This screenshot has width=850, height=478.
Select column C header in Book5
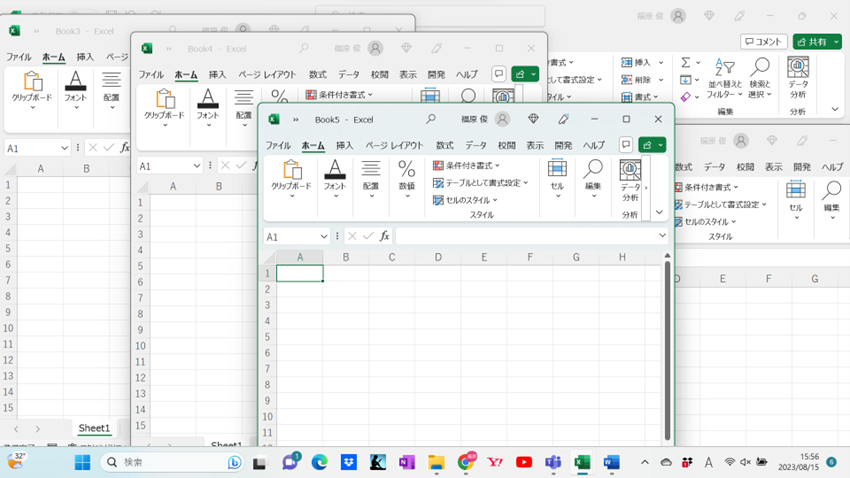point(392,257)
